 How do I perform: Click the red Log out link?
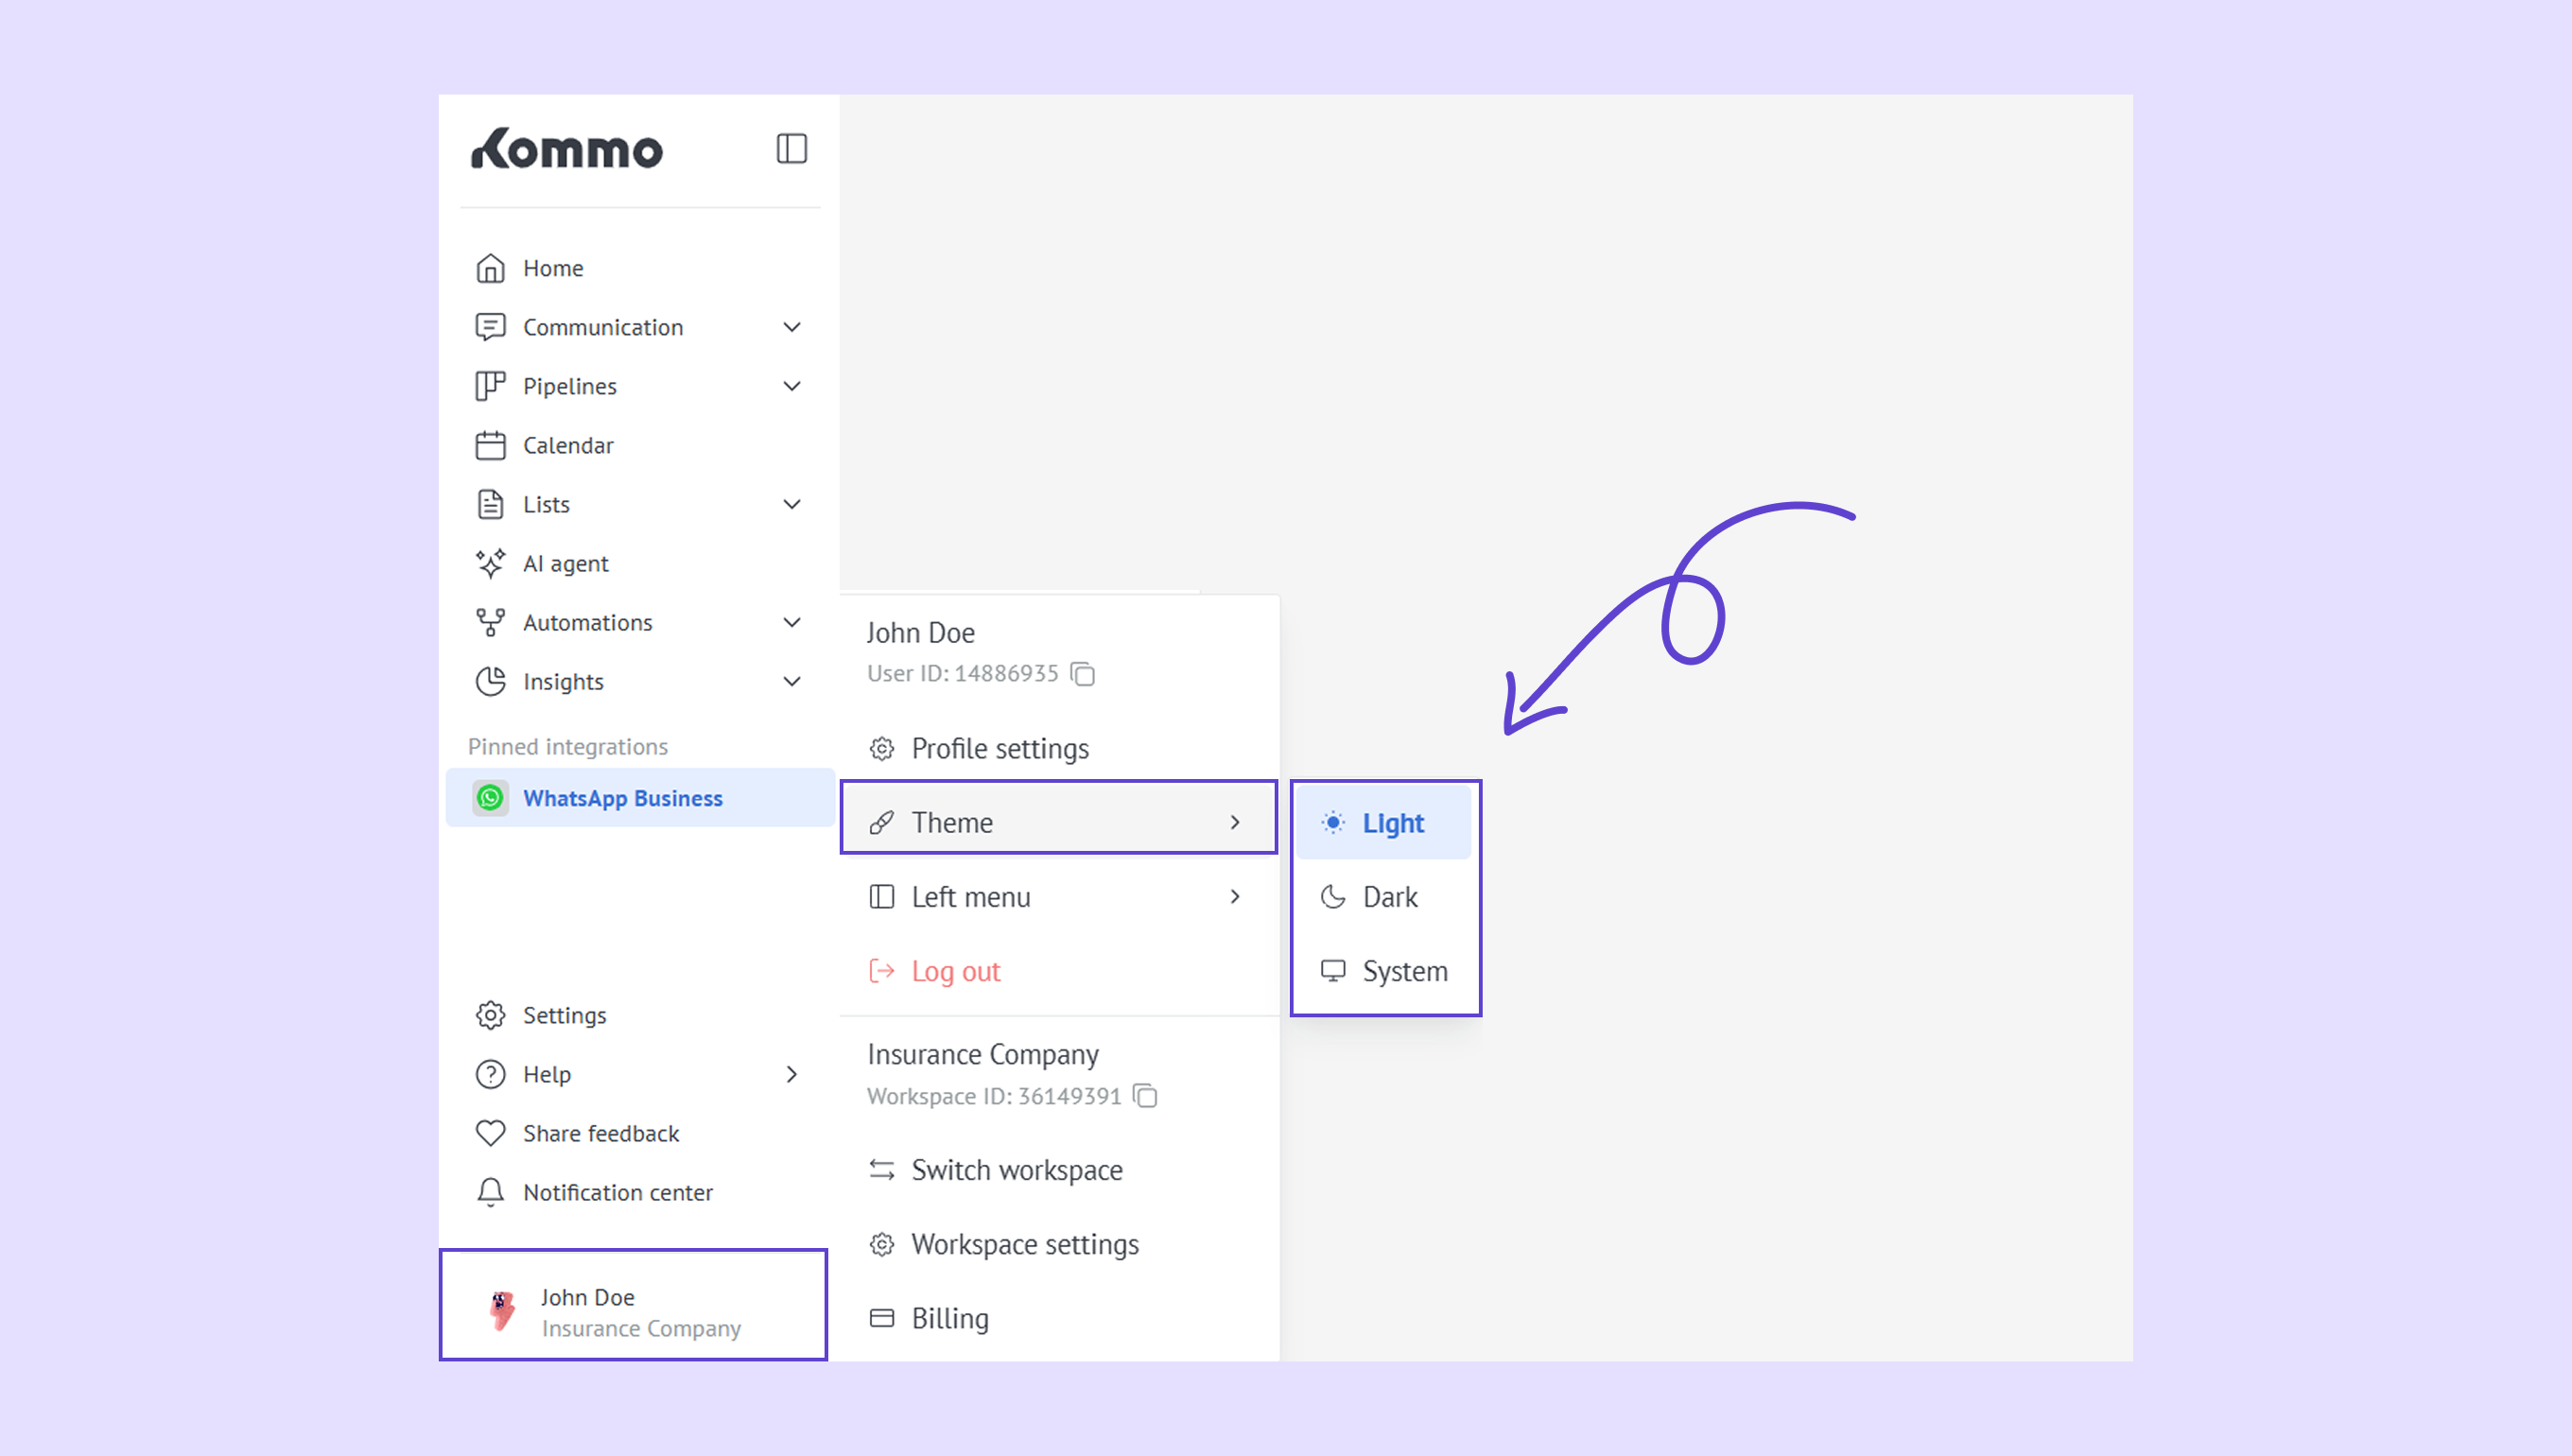tap(954, 971)
